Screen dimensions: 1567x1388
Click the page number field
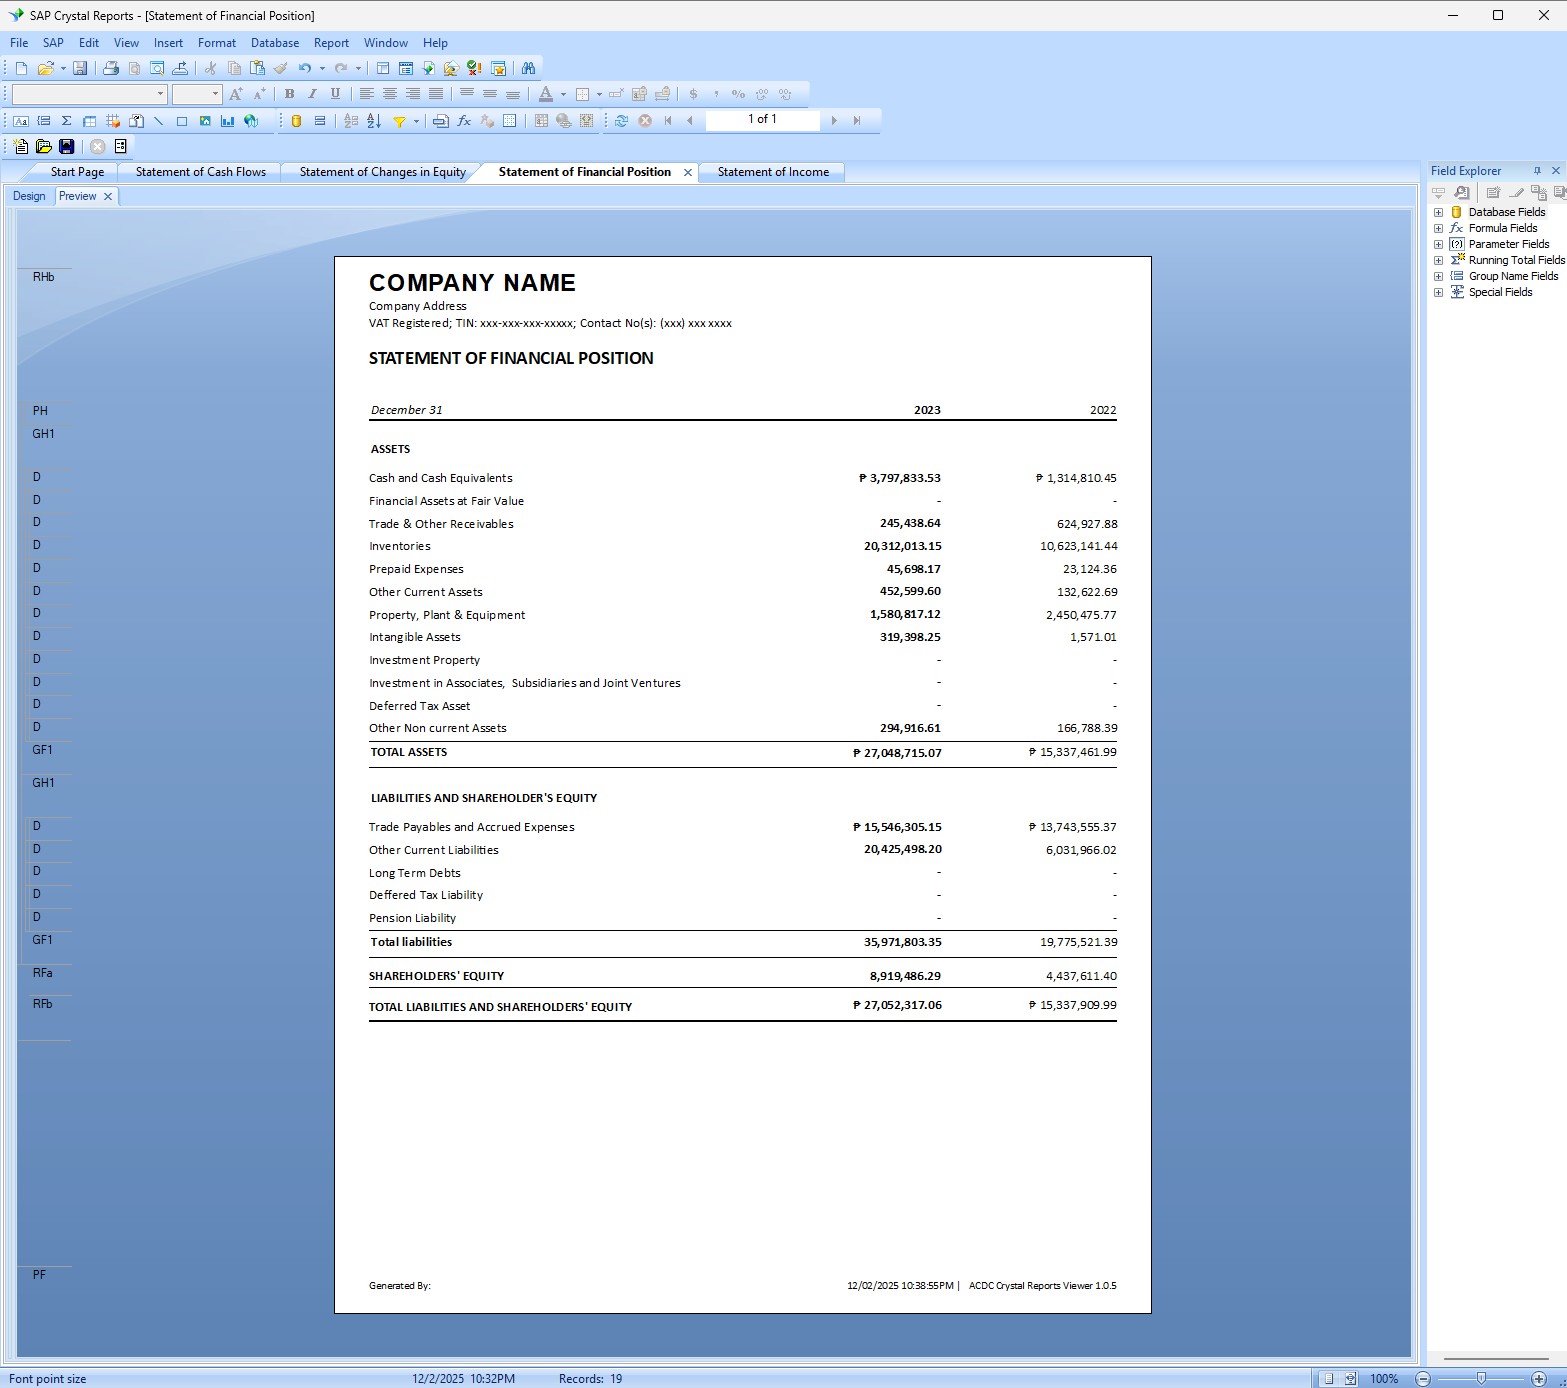point(762,119)
